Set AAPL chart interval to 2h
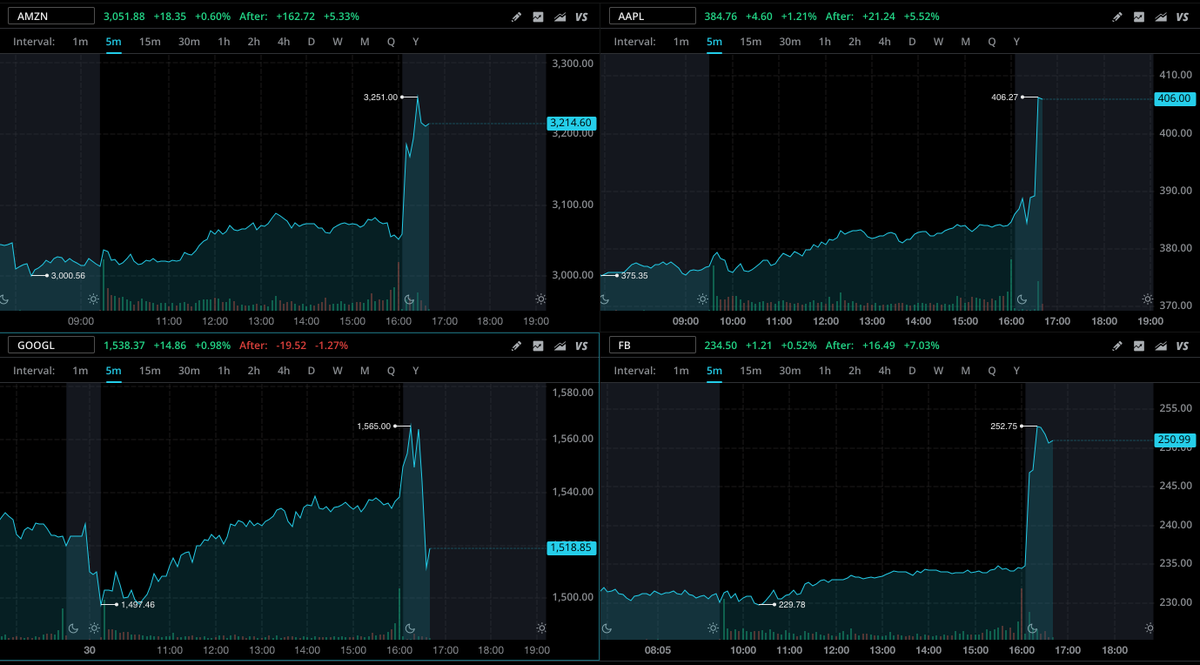 (855, 42)
